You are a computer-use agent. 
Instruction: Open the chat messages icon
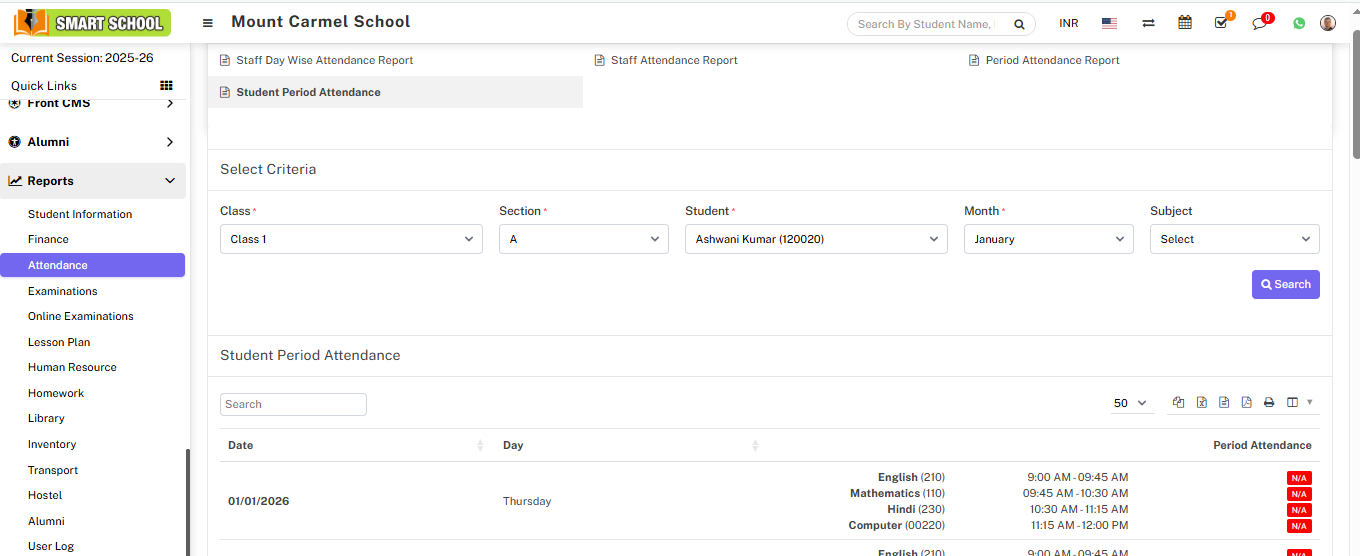coord(1259,23)
